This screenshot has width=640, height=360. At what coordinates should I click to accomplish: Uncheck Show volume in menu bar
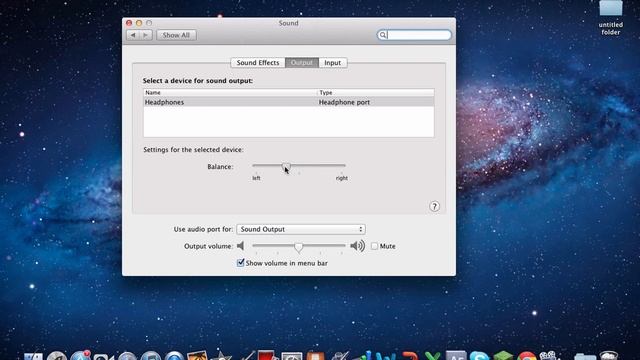(x=240, y=263)
